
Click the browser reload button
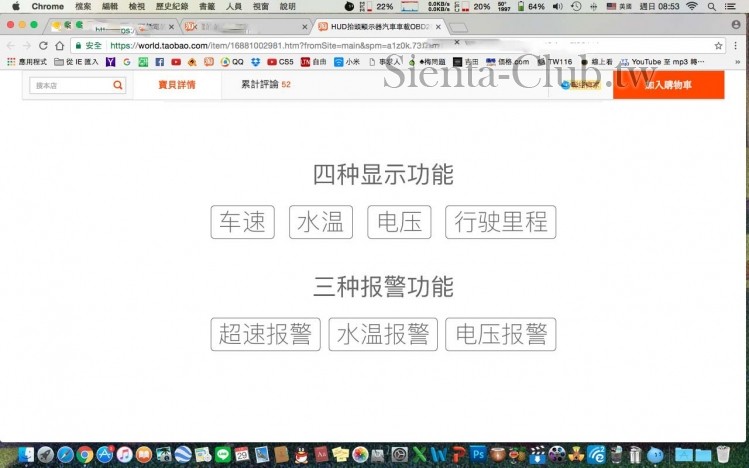pyautogui.click(x=43, y=45)
